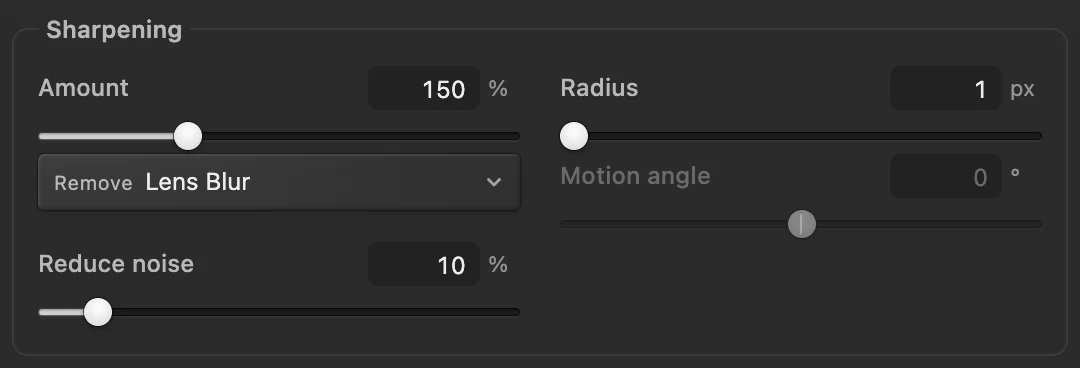Click the Radius slider handle
1080x368 pixels.
coord(574,136)
